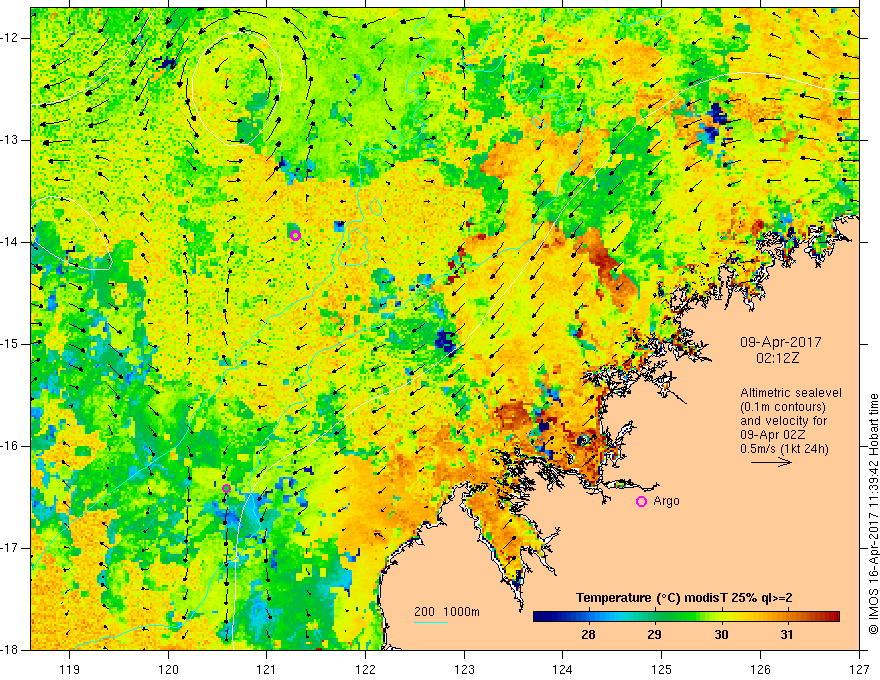Click the '0.5m/s (1kt 24h)' label
Image resolution: width=880 pixels, height=680 pixels.
(784, 449)
